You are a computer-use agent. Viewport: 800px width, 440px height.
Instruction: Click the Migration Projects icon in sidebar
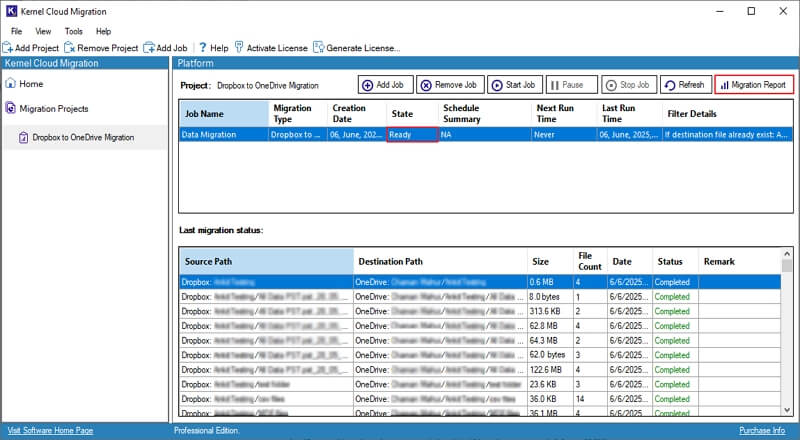[x=11, y=108]
